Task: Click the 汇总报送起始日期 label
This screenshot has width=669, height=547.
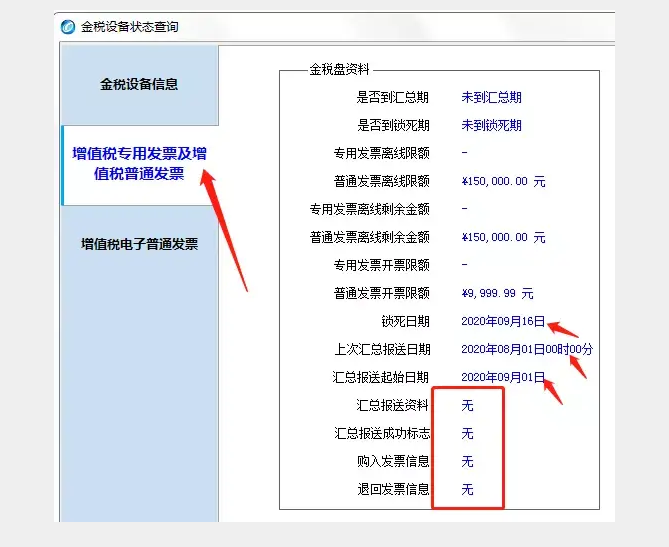Action: click(x=381, y=377)
